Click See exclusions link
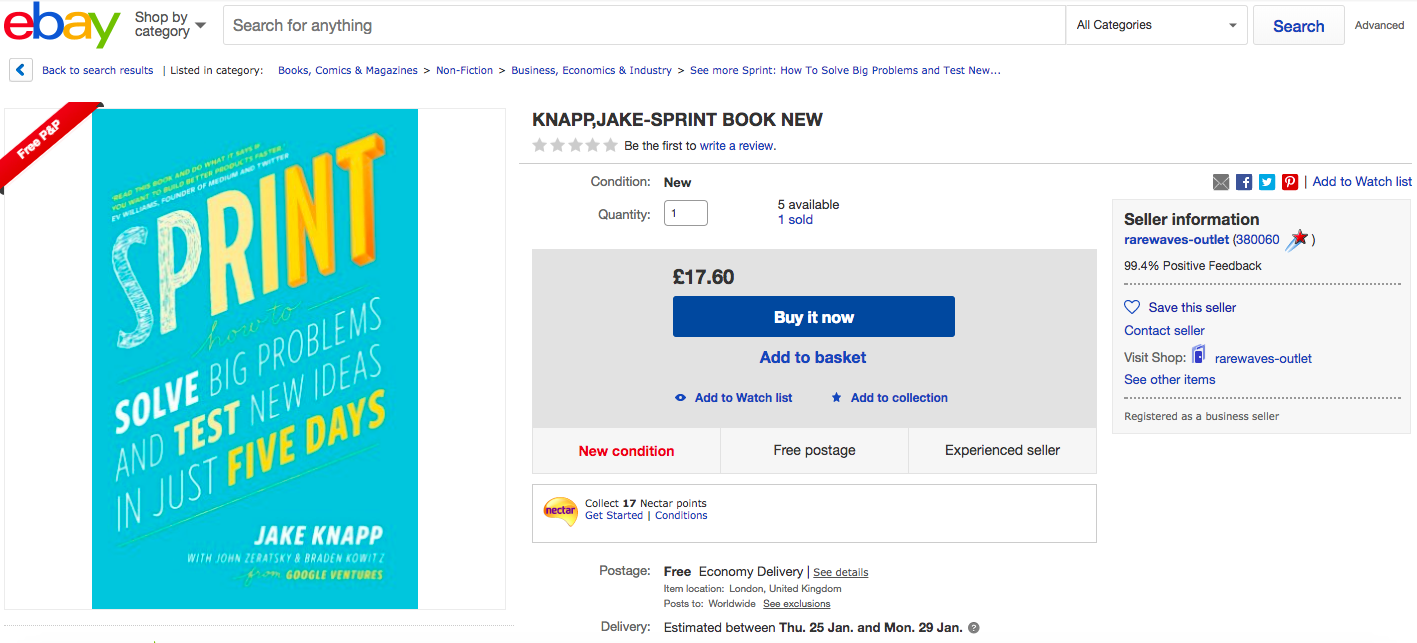The image size is (1417, 643). 797,604
